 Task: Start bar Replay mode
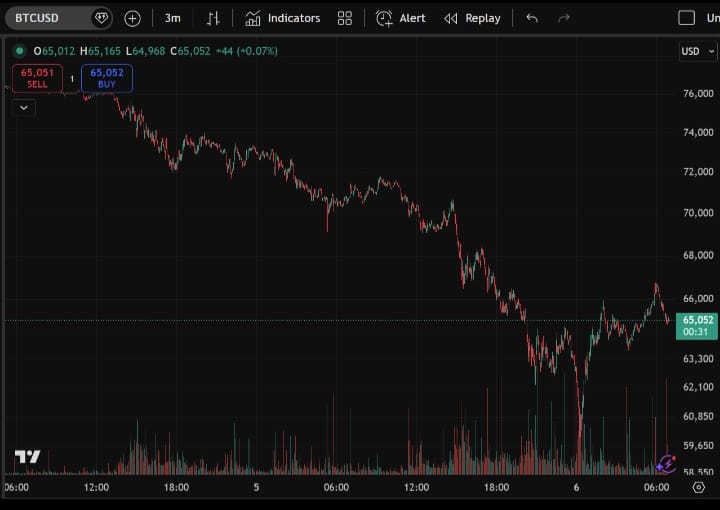point(472,18)
